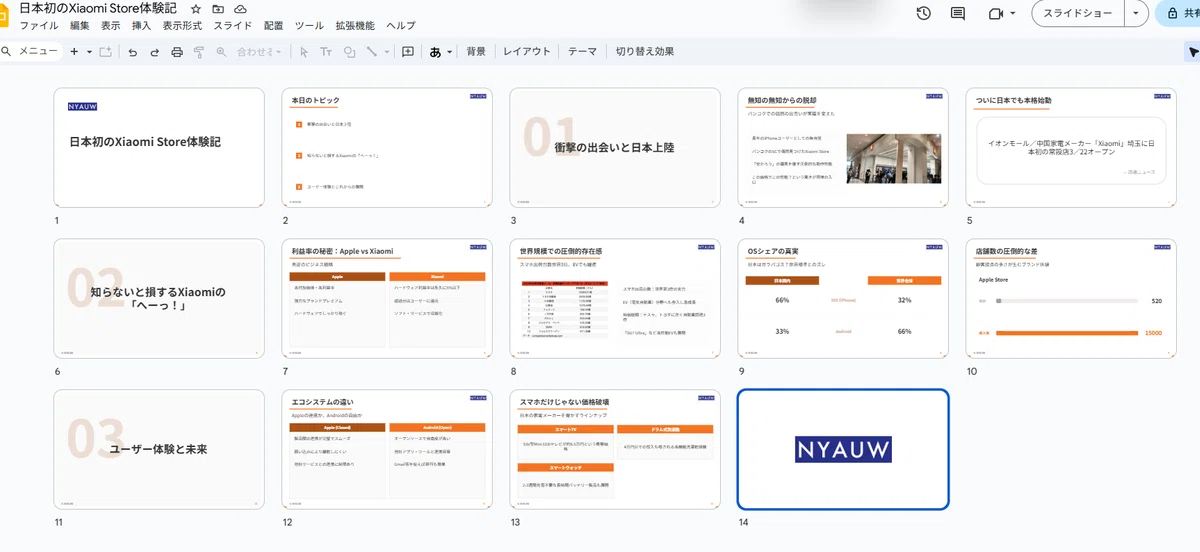Click the あ input tools icon
Viewport: 1200px width, 552px height.
click(435, 51)
